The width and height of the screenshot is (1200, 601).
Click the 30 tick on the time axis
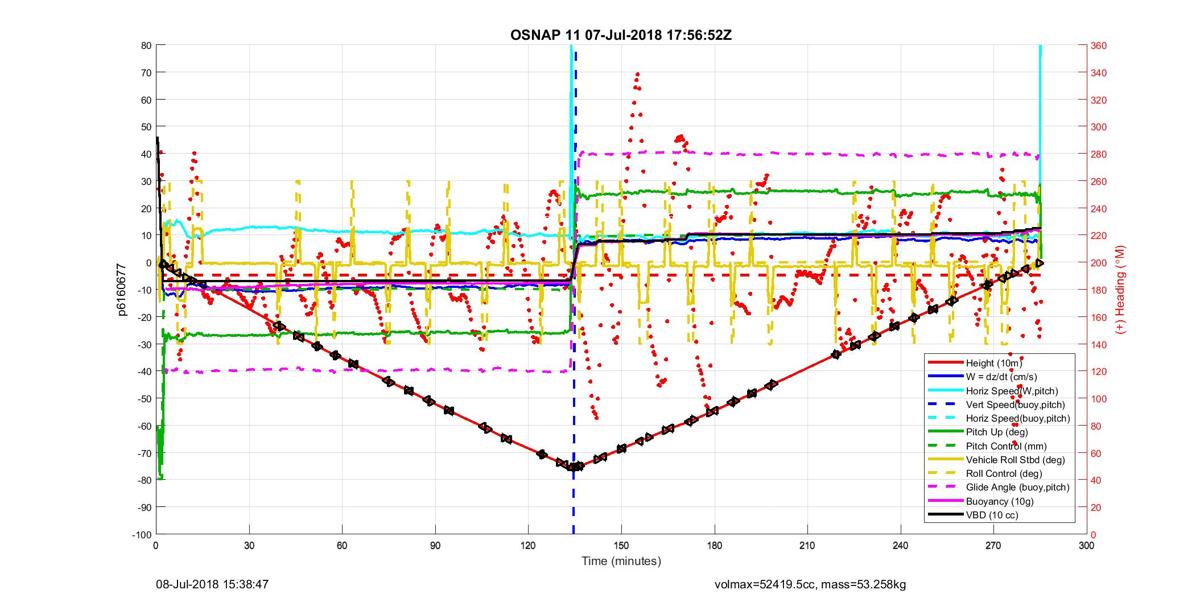[248, 546]
